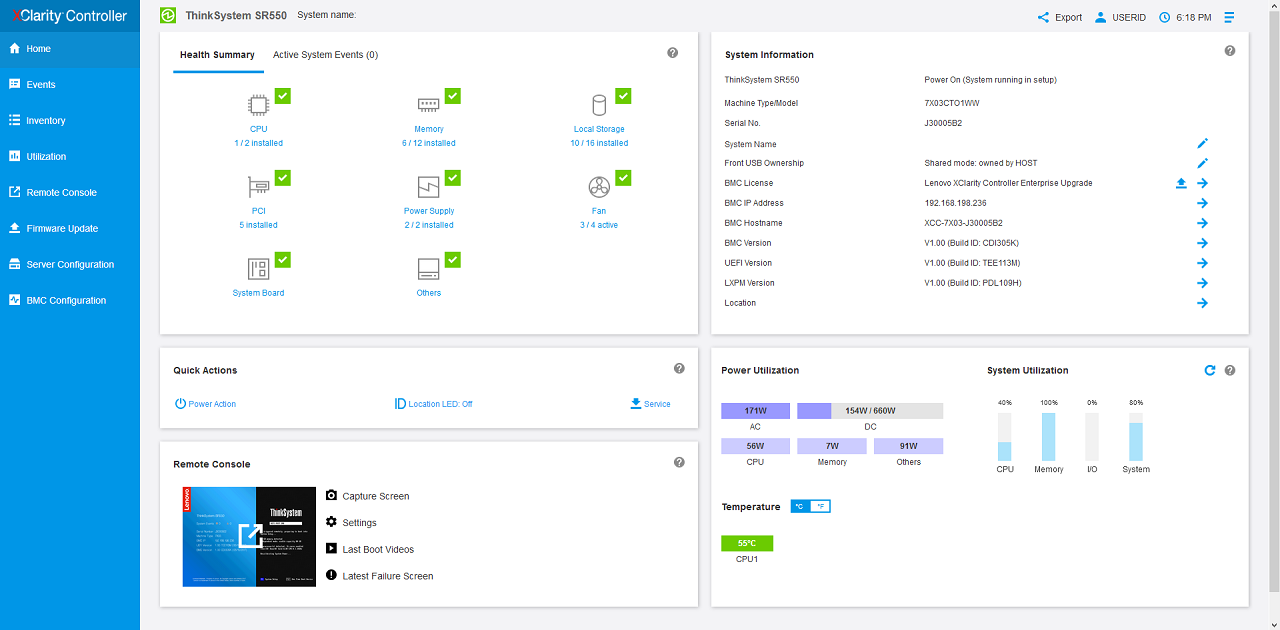The image size is (1280, 630).
Task: Switch temperature to Fahrenheit
Action: [x=821, y=507]
